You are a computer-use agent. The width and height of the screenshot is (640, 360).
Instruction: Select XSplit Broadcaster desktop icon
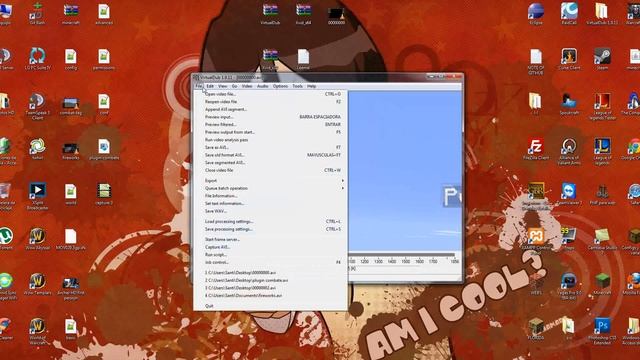(37, 196)
